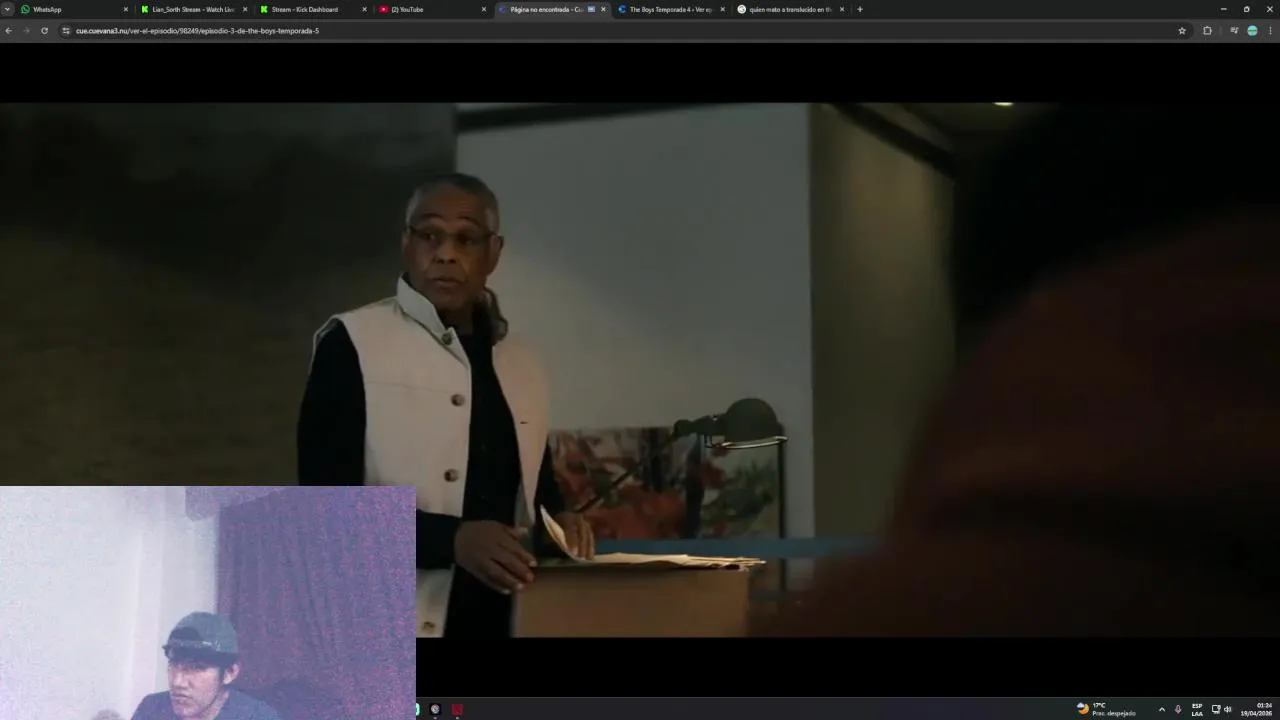Image resolution: width=1280 pixels, height=720 pixels.
Task: Close the YouTube tab
Action: [484, 9]
